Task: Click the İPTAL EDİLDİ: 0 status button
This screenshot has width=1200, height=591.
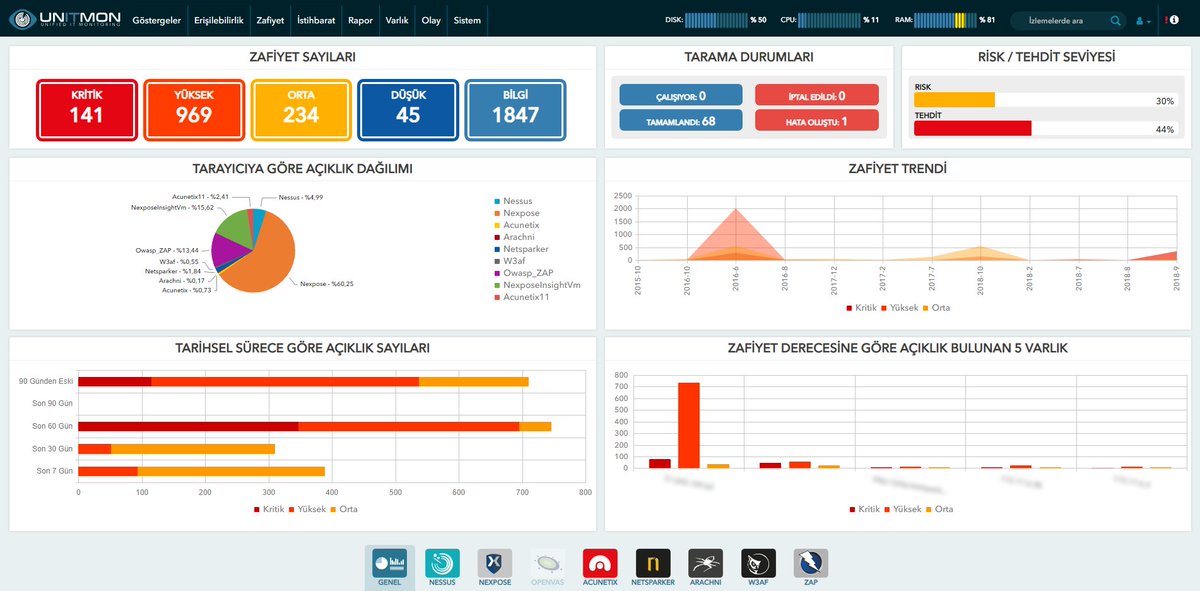Action: (x=817, y=96)
